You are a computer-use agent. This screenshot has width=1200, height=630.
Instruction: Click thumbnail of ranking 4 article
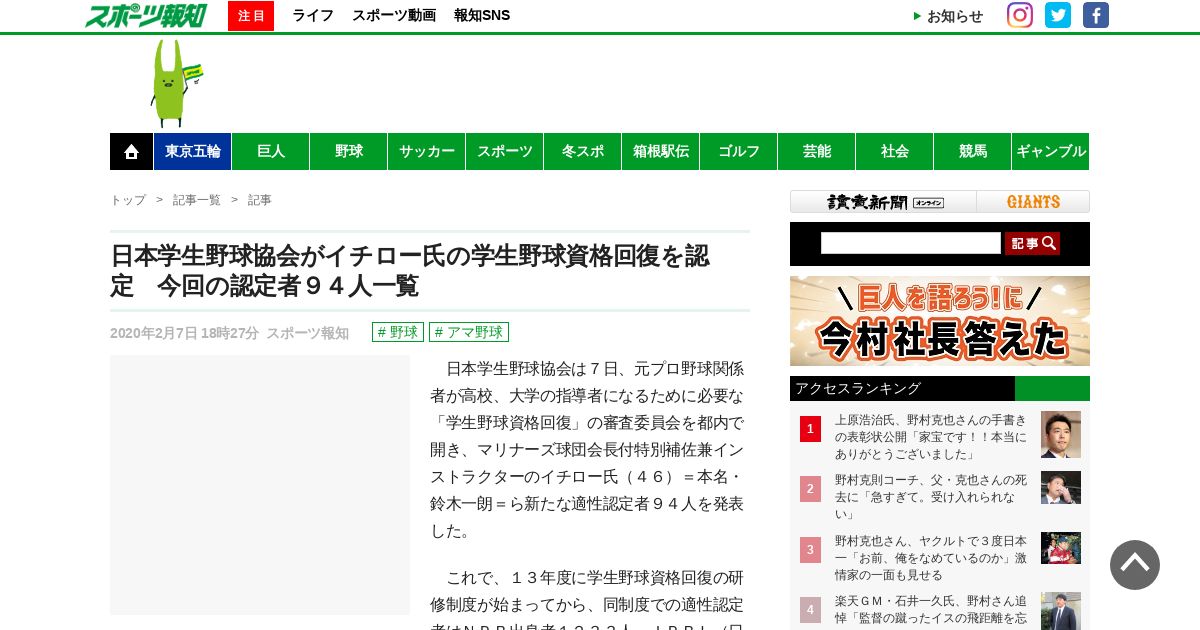[1061, 611]
